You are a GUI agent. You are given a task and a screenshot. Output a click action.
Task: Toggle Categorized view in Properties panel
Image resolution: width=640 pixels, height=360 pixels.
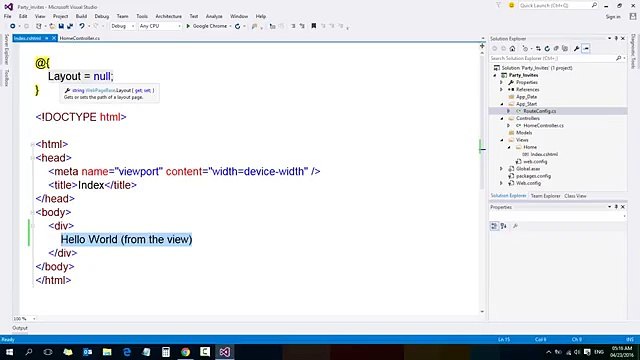tap(494, 226)
